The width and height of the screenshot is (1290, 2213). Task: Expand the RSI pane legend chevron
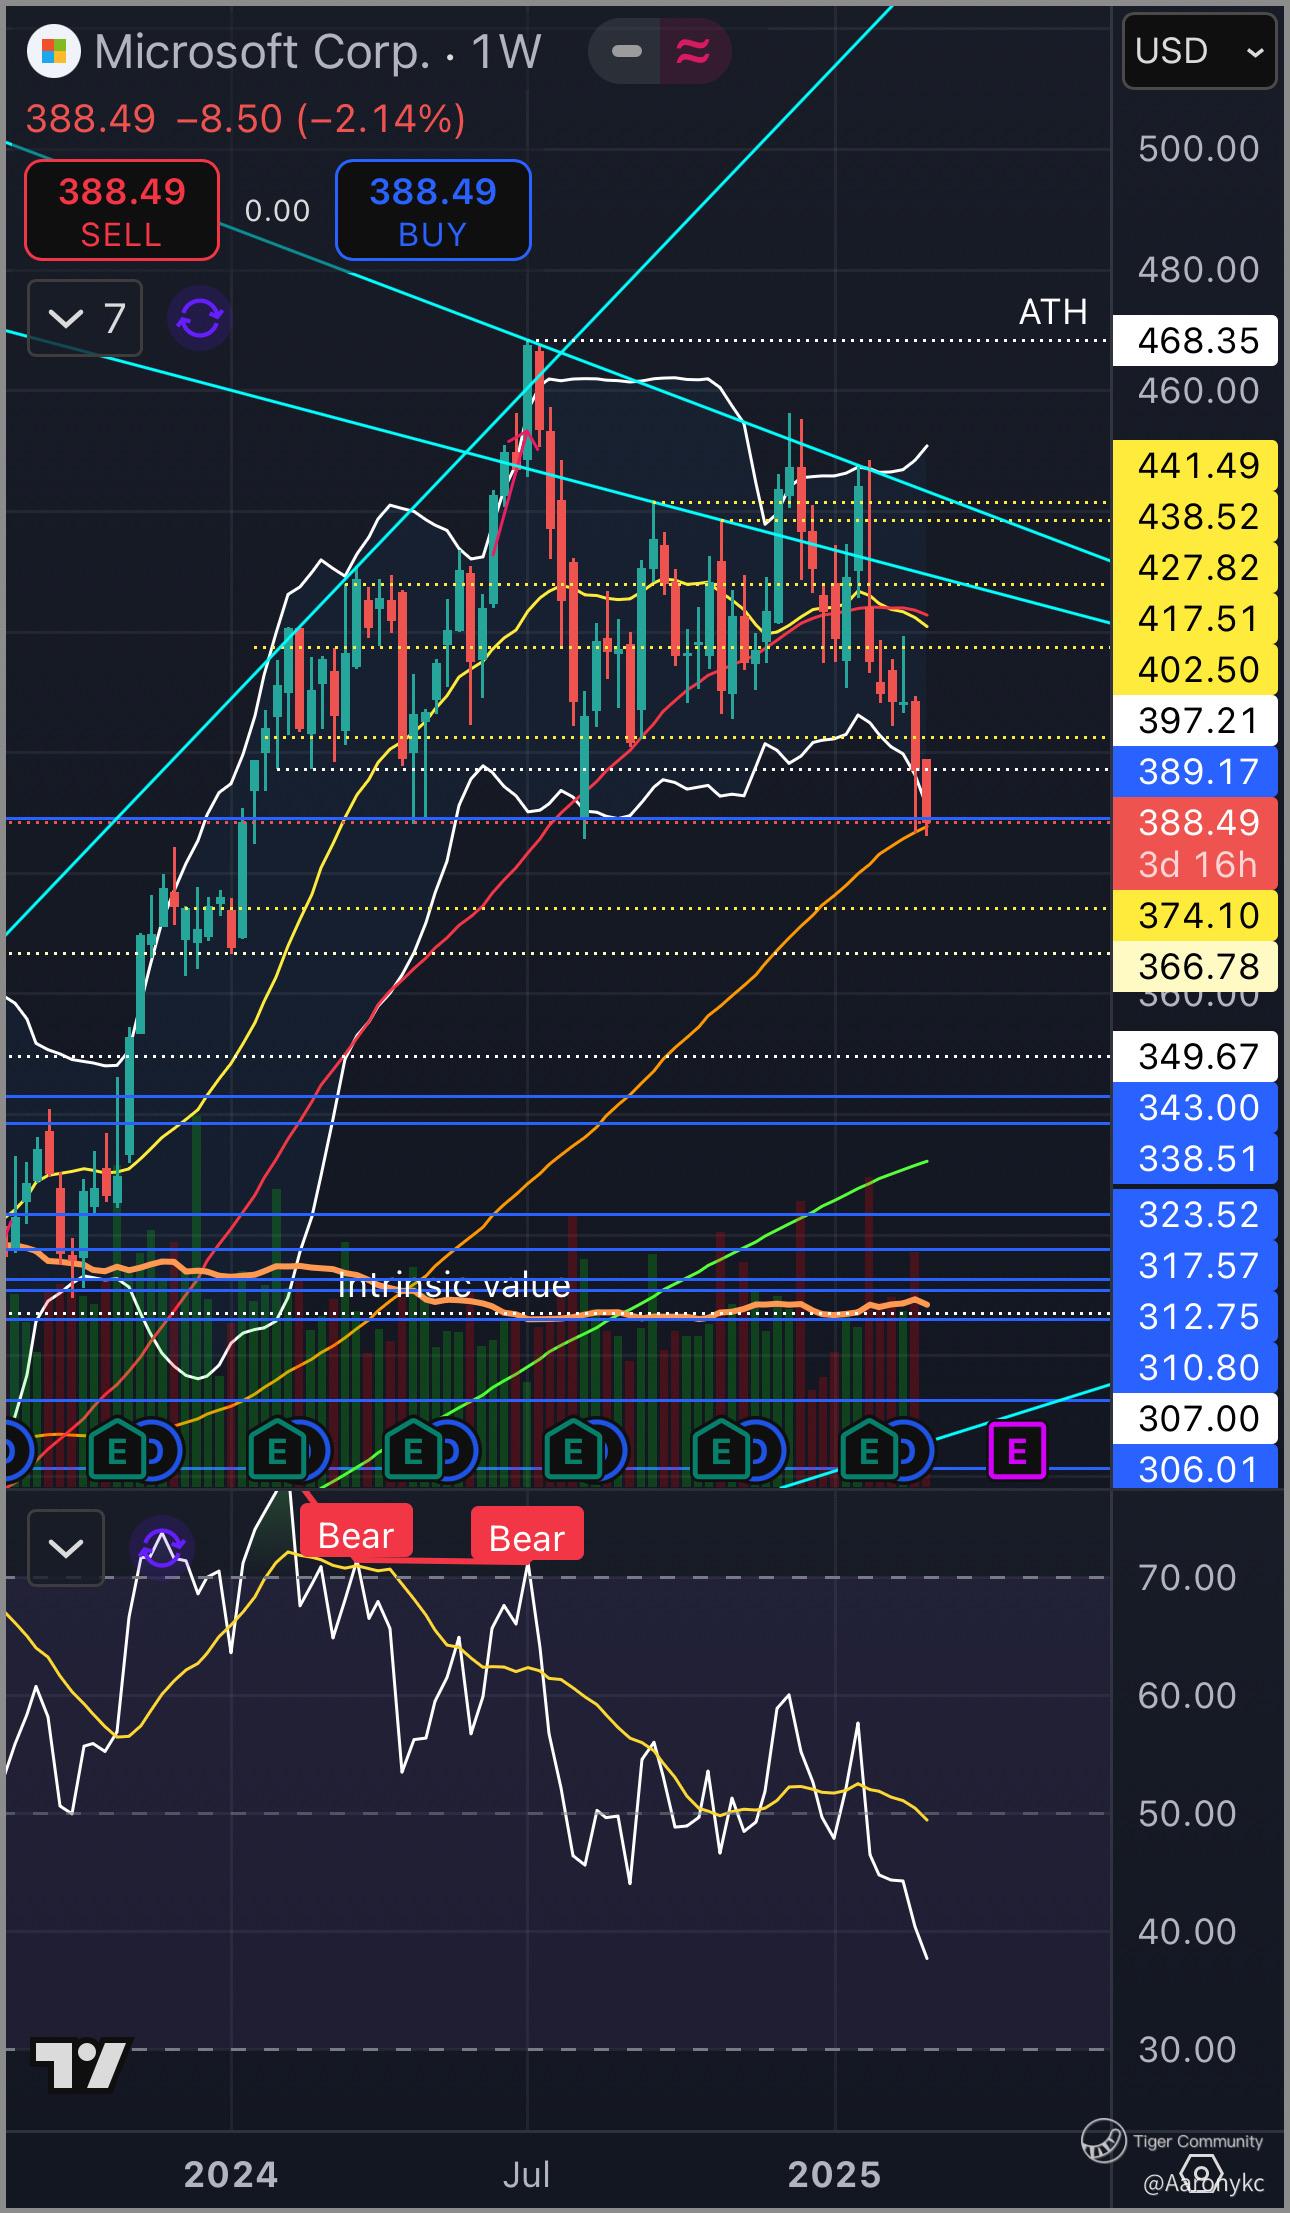[66, 1548]
